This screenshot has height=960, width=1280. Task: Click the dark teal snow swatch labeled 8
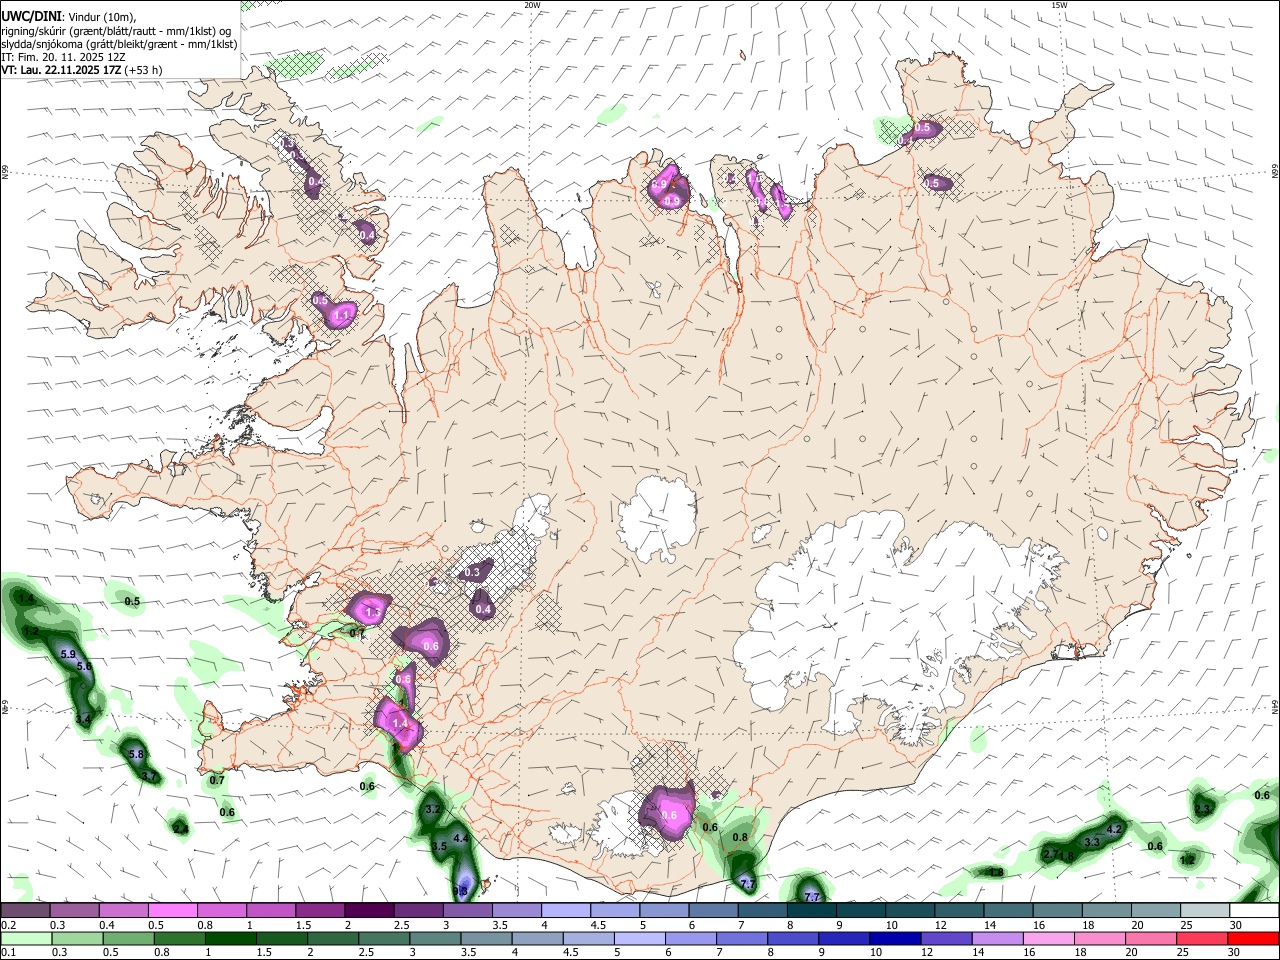tap(811, 910)
